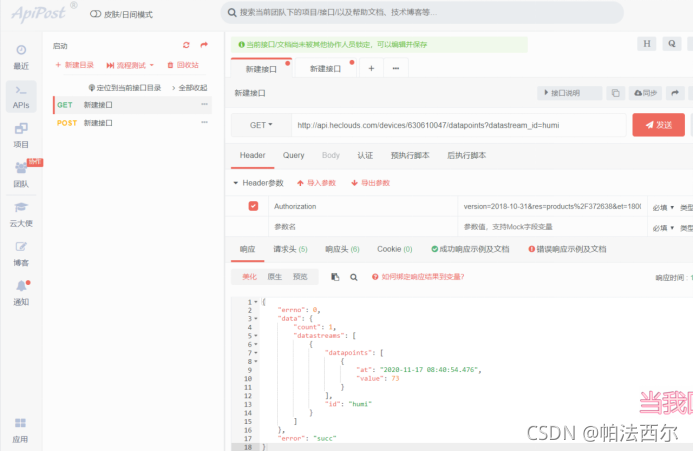
Task: Uncheck the Authorization header checkbox
Action: point(253,206)
